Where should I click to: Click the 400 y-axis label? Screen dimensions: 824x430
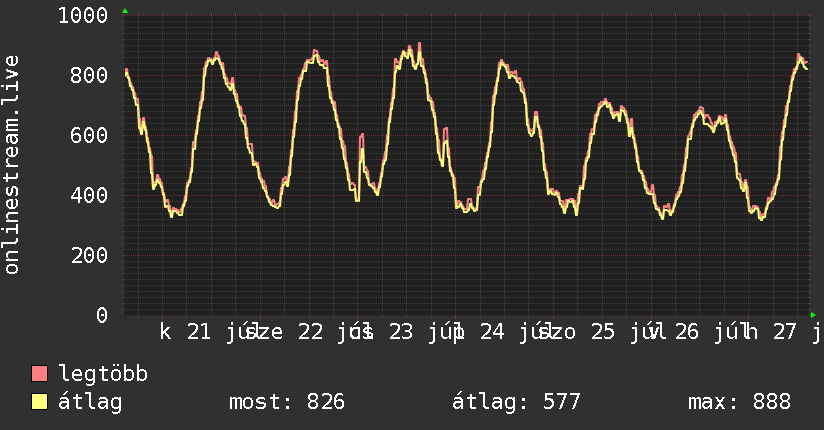[89, 195]
